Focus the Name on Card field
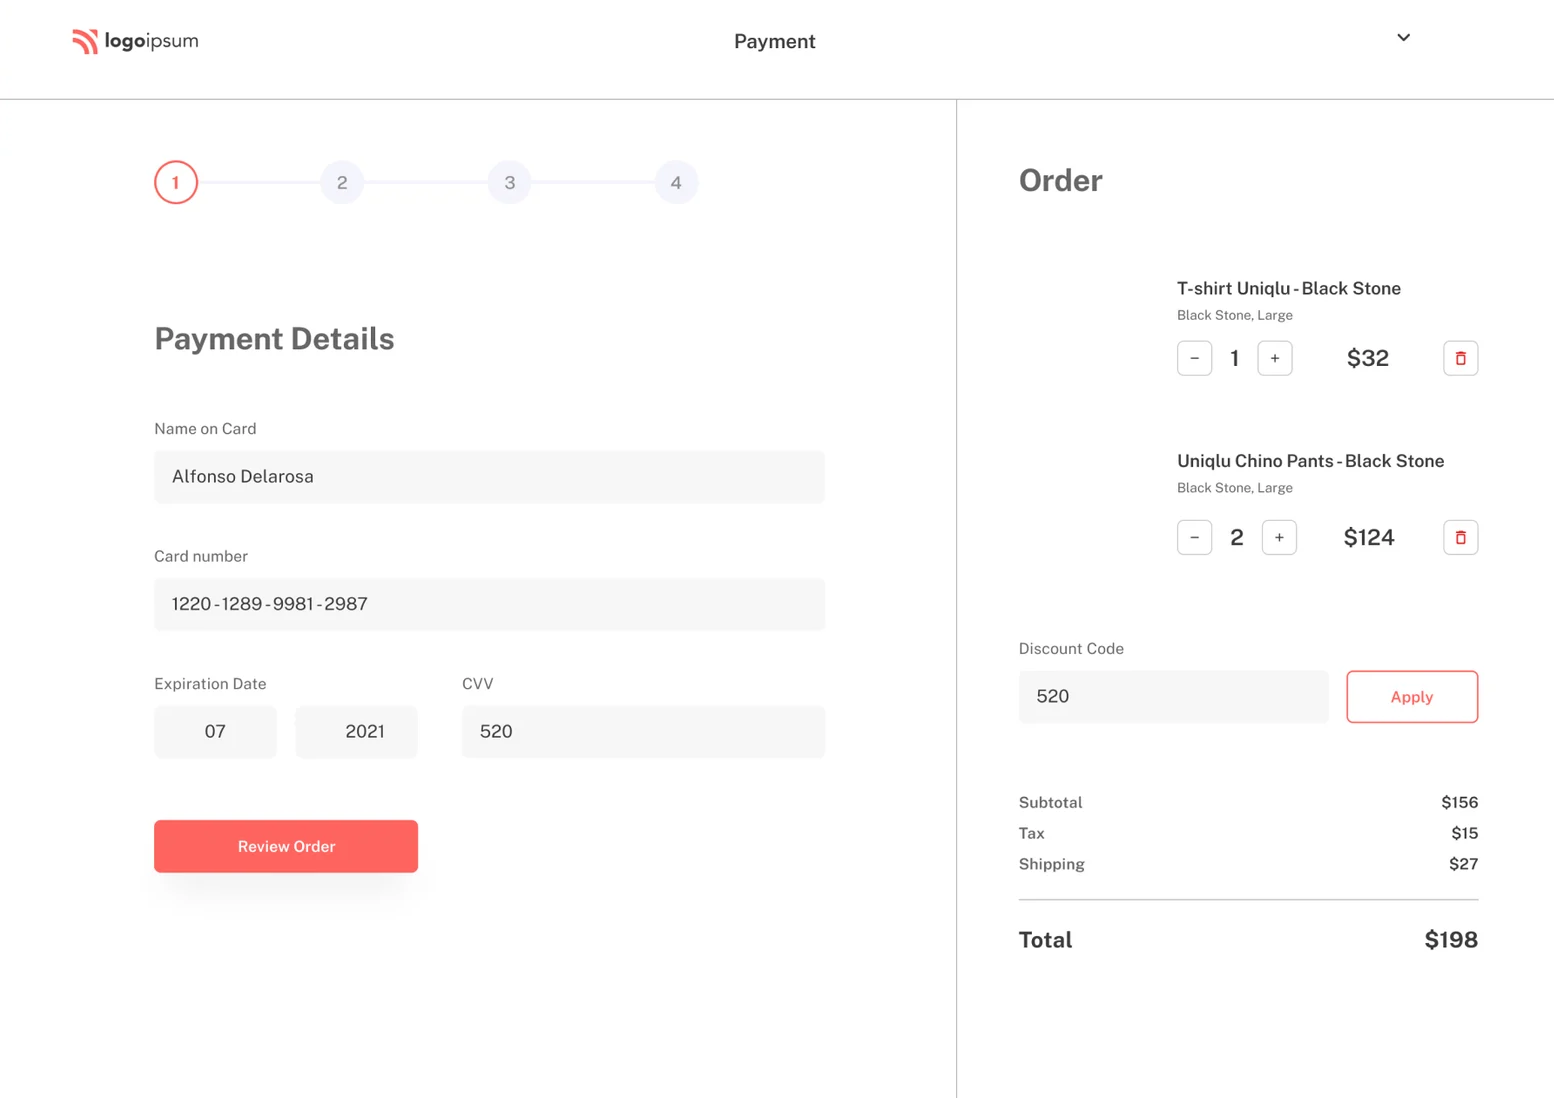 (489, 476)
